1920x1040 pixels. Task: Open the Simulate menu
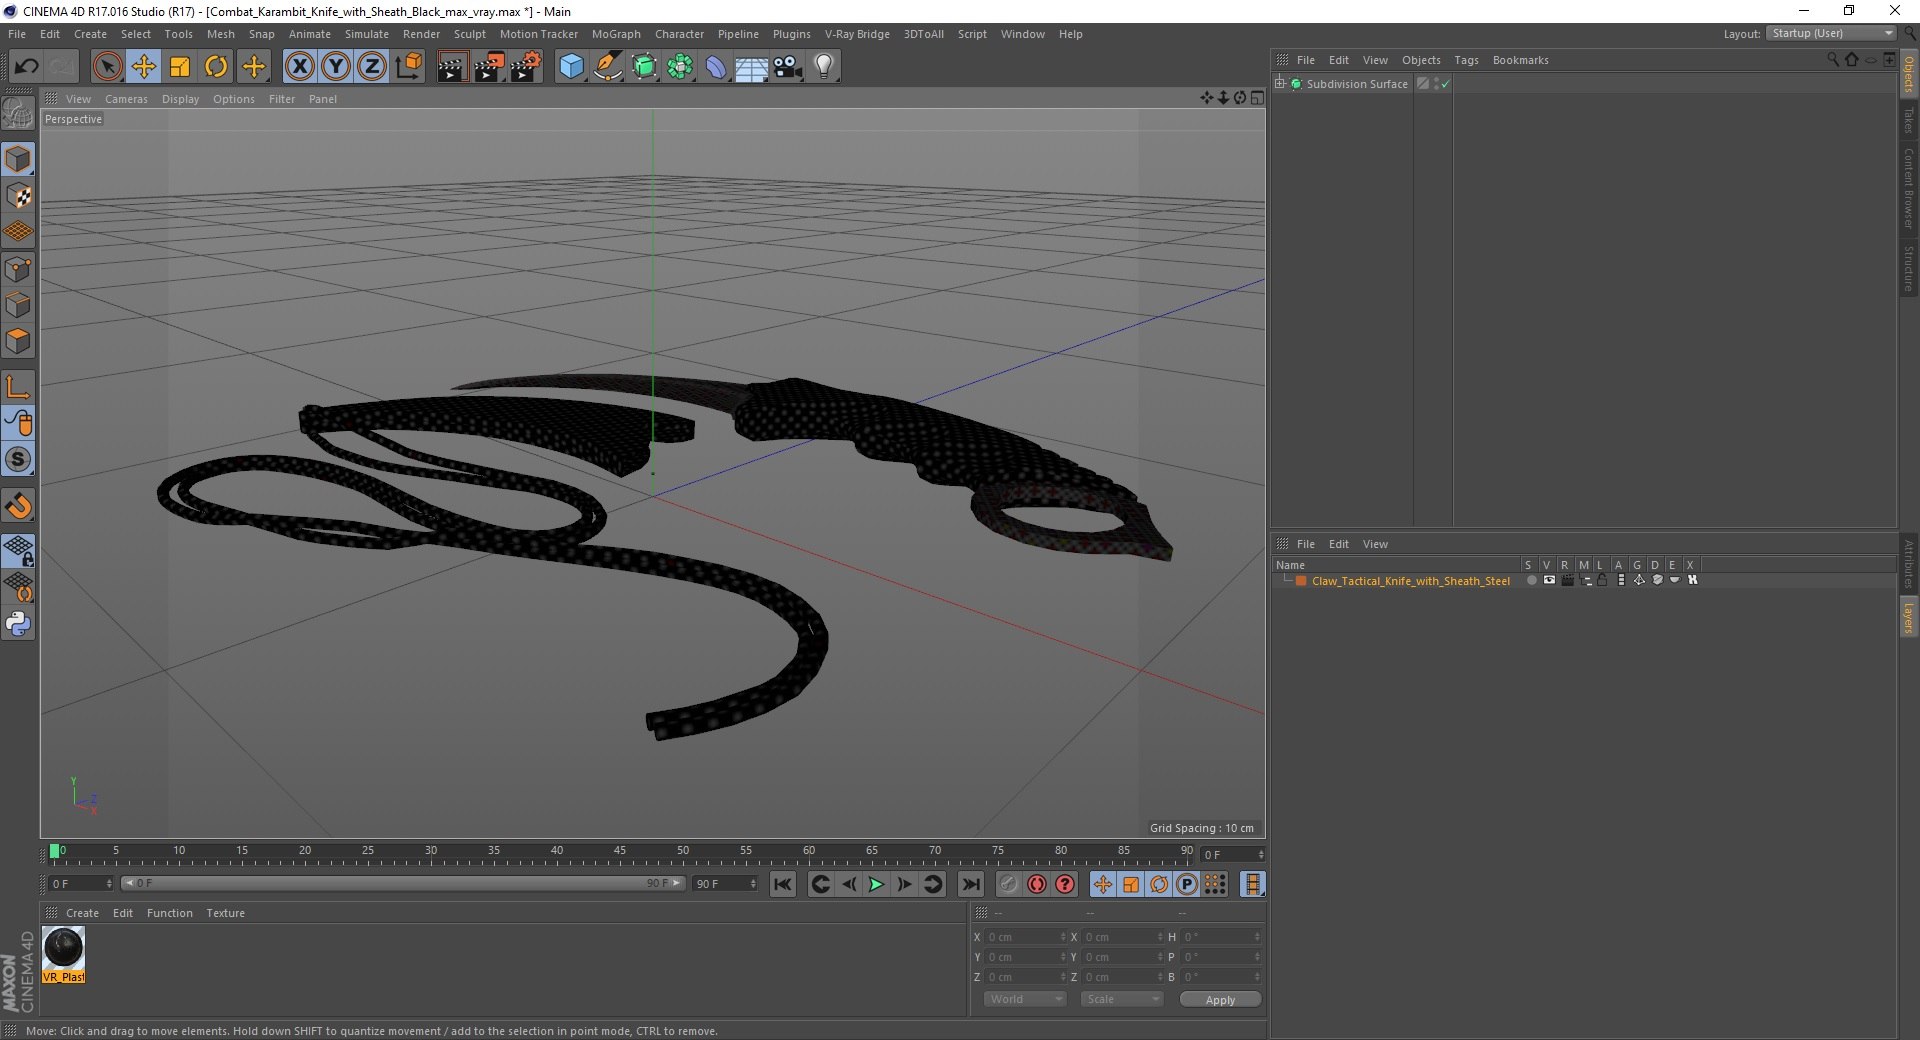[x=367, y=34]
